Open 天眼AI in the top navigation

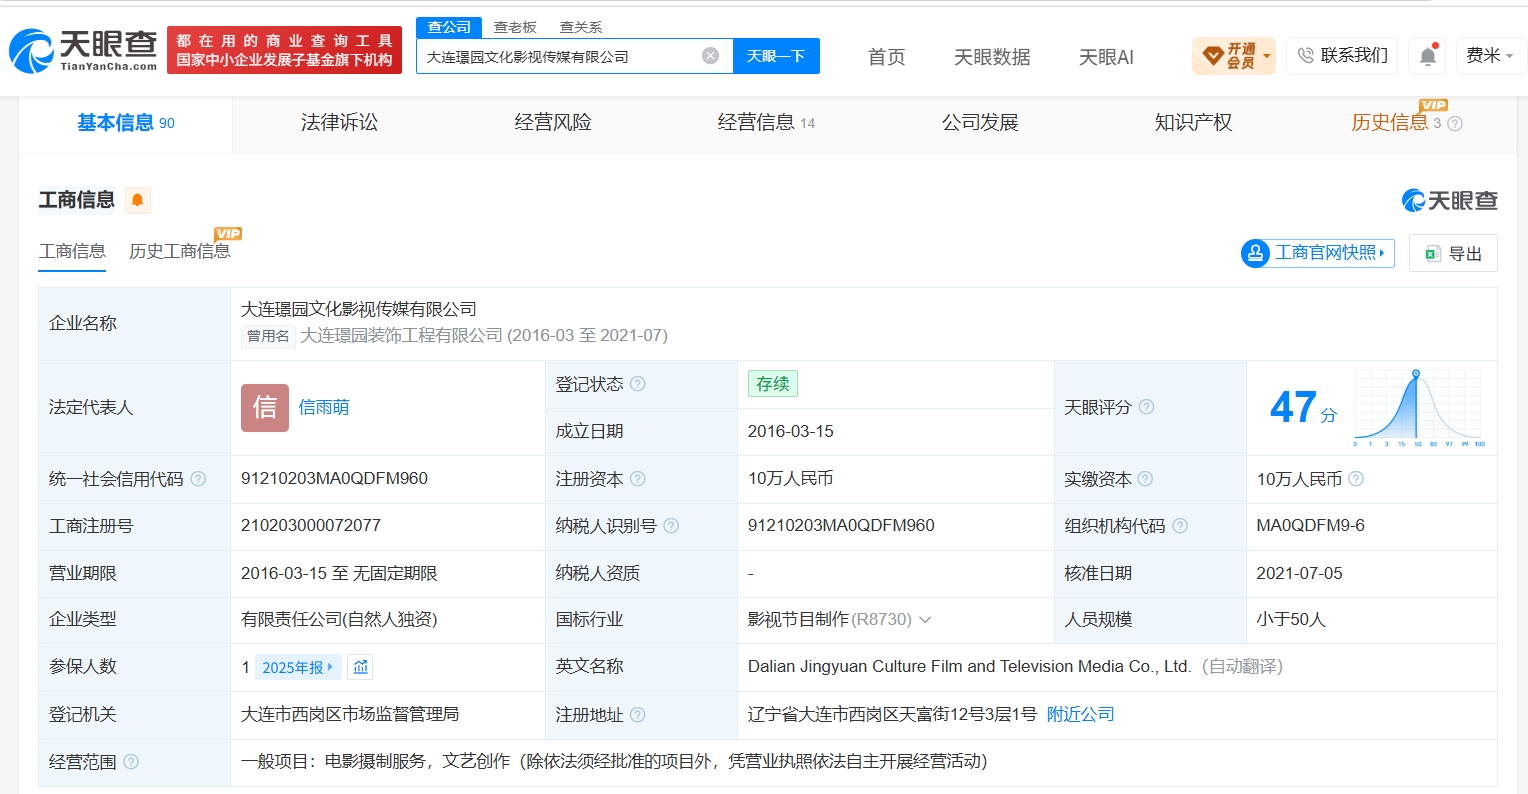[x=1106, y=57]
